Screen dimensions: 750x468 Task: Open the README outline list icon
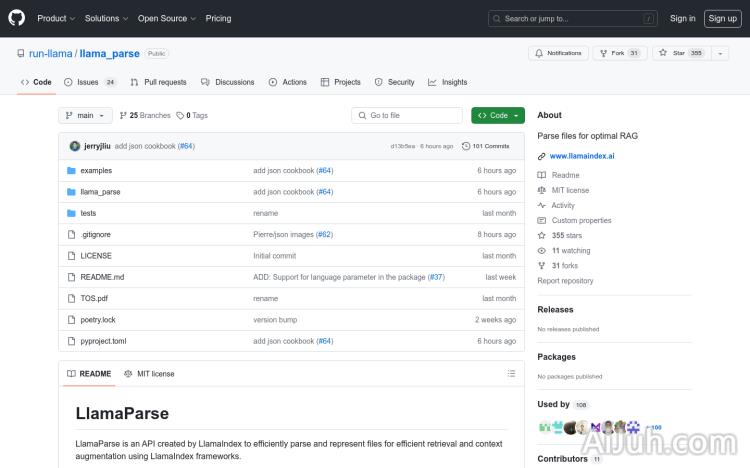[511, 373]
